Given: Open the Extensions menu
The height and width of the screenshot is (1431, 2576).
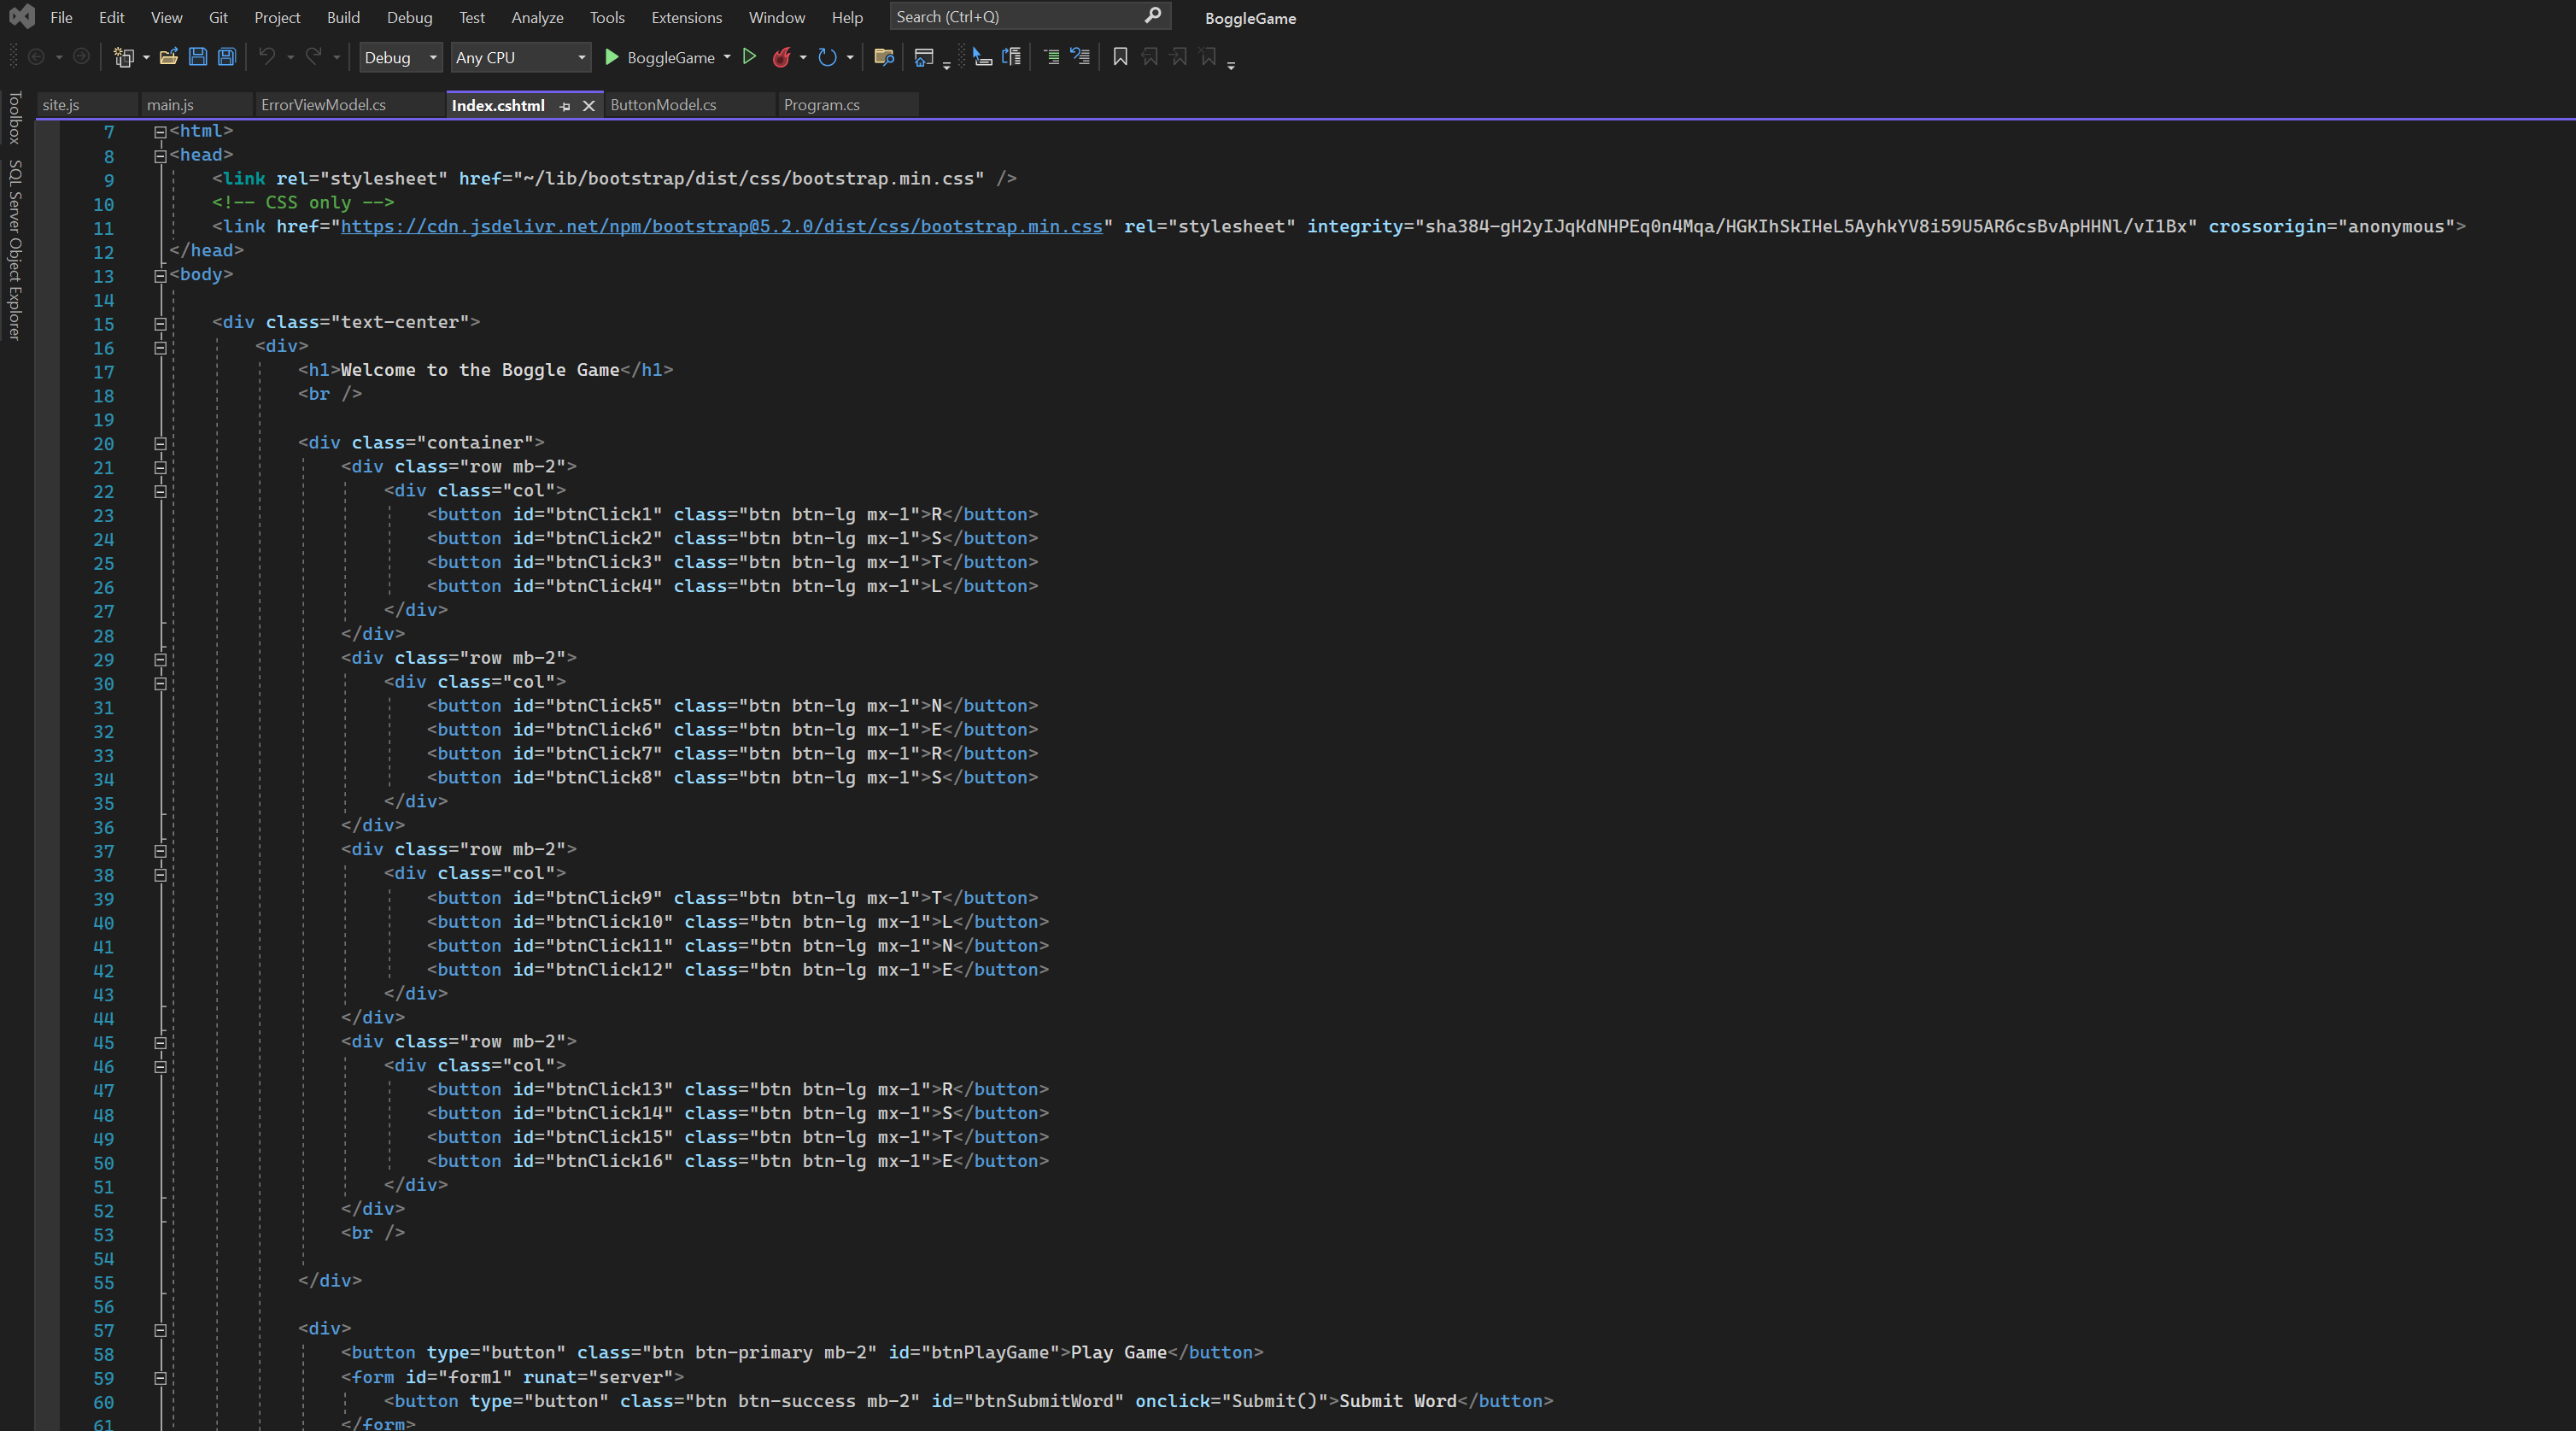Looking at the screenshot, I should coord(686,17).
